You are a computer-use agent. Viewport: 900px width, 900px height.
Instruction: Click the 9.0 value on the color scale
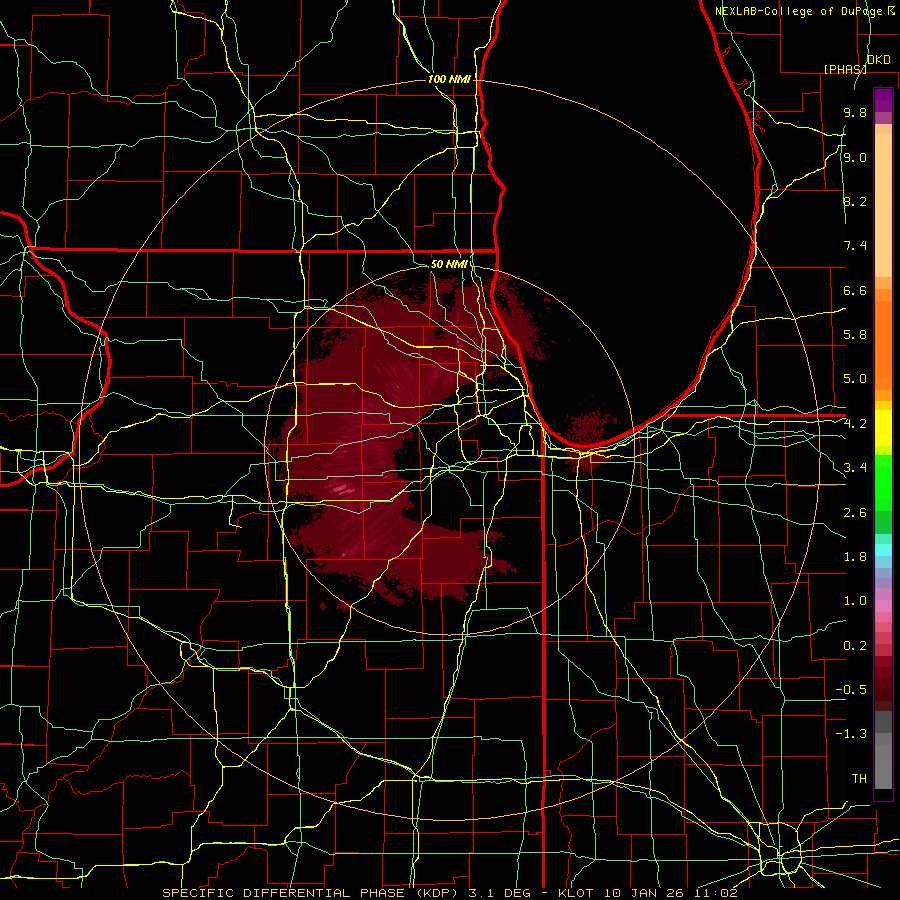tap(855, 158)
